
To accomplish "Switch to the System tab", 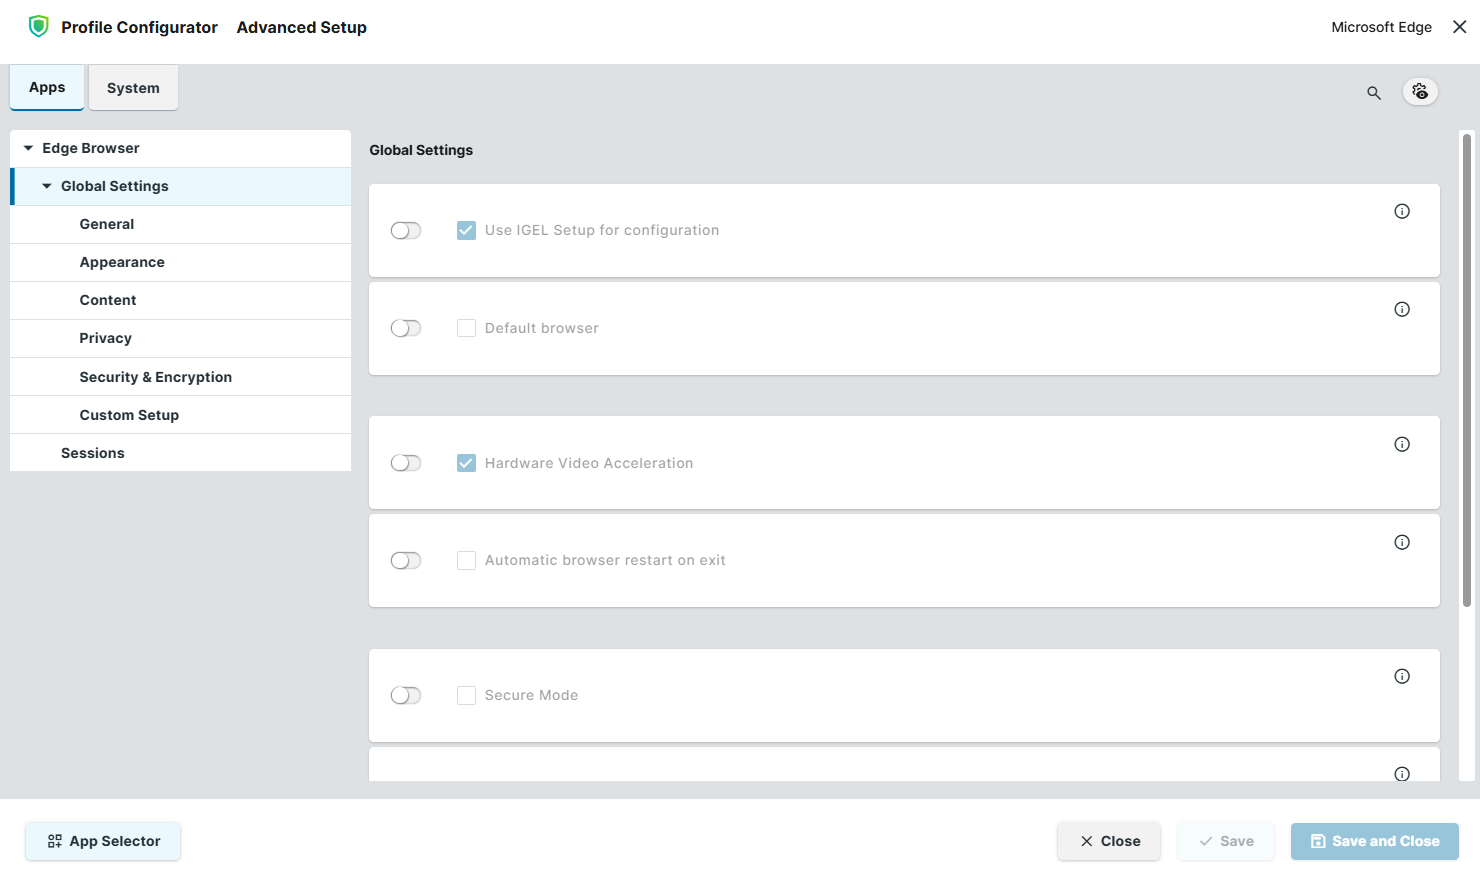I will point(133,88).
